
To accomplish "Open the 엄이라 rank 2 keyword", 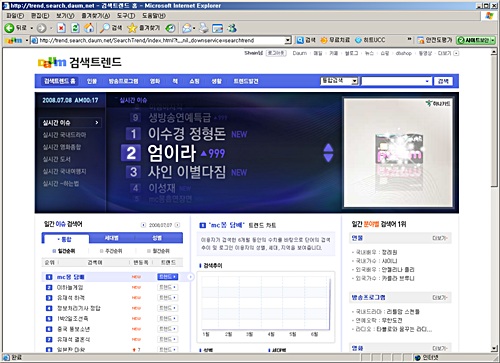I will tap(172, 153).
